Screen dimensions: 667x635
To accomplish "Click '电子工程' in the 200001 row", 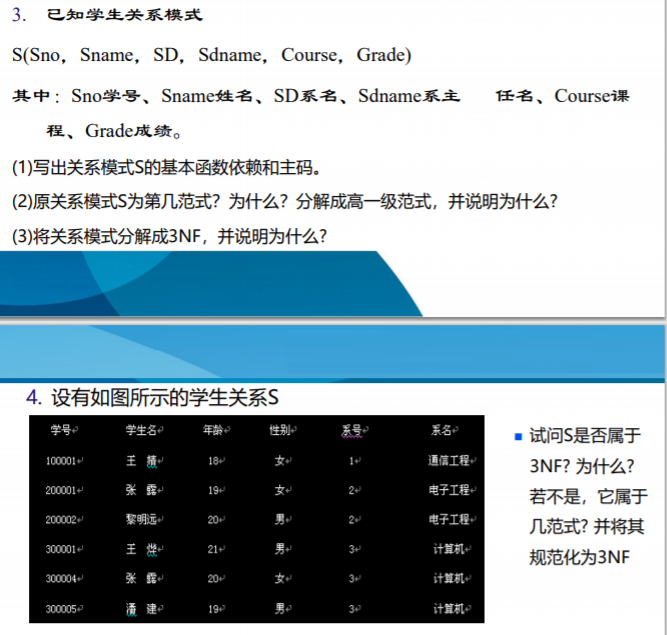I will pyautogui.click(x=451, y=490).
